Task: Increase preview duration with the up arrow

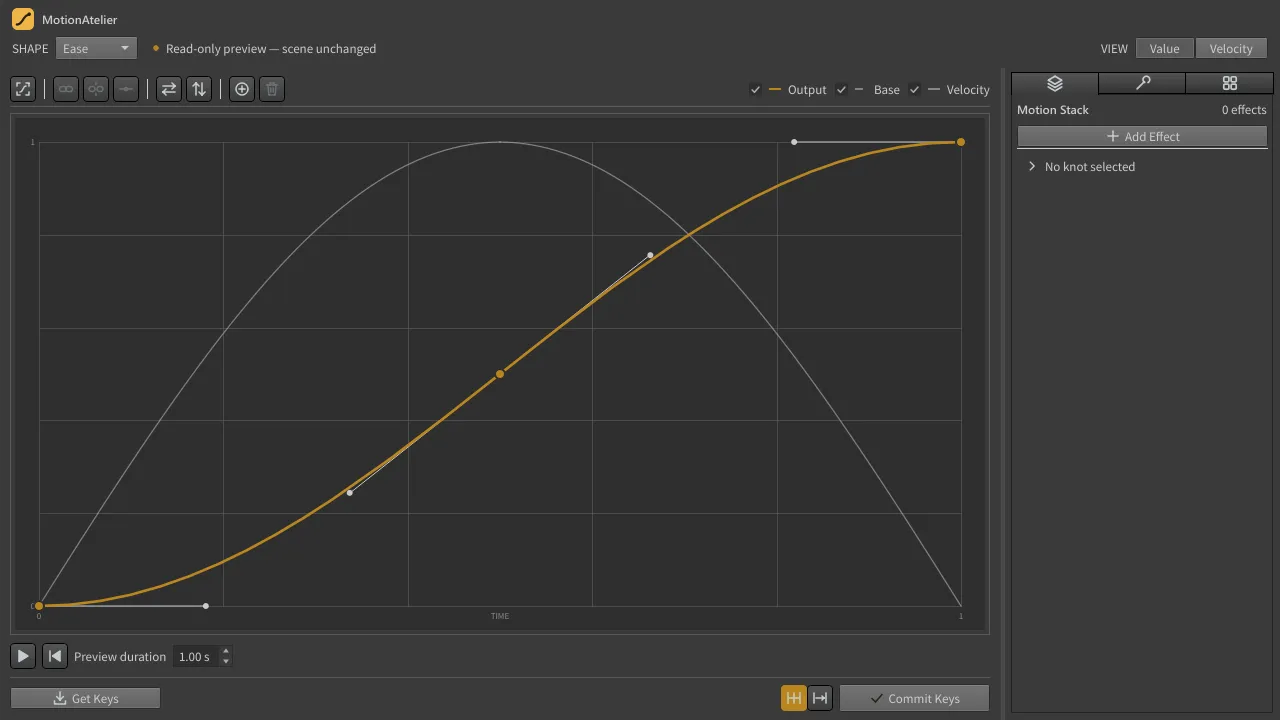Action: (x=226, y=651)
